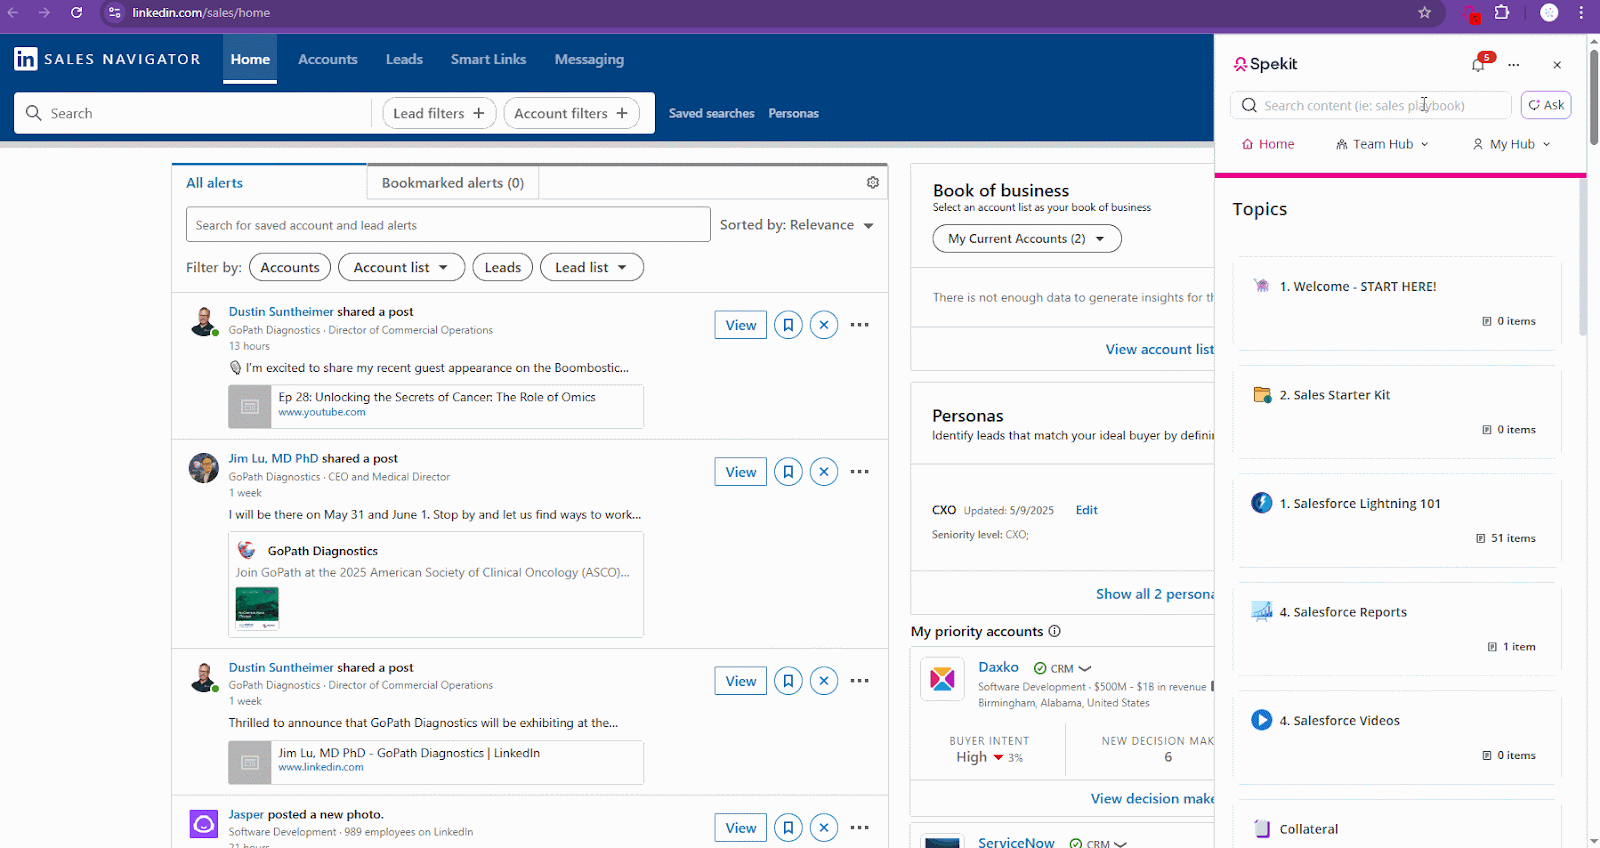Screen dimensions: 1600x848
Task: Focus the Sales Navigator Search box
Action: point(195,113)
